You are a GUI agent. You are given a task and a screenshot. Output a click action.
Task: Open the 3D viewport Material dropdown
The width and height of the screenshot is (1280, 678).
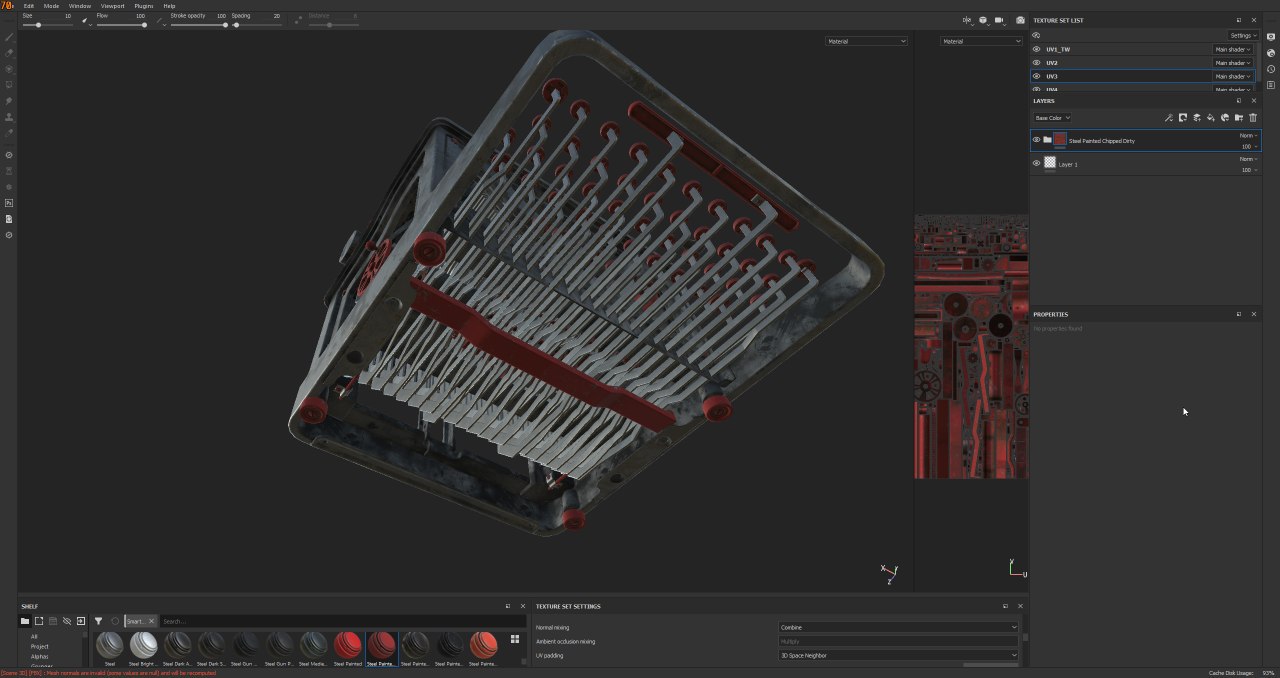pyautogui.click(x=866, y=41)
